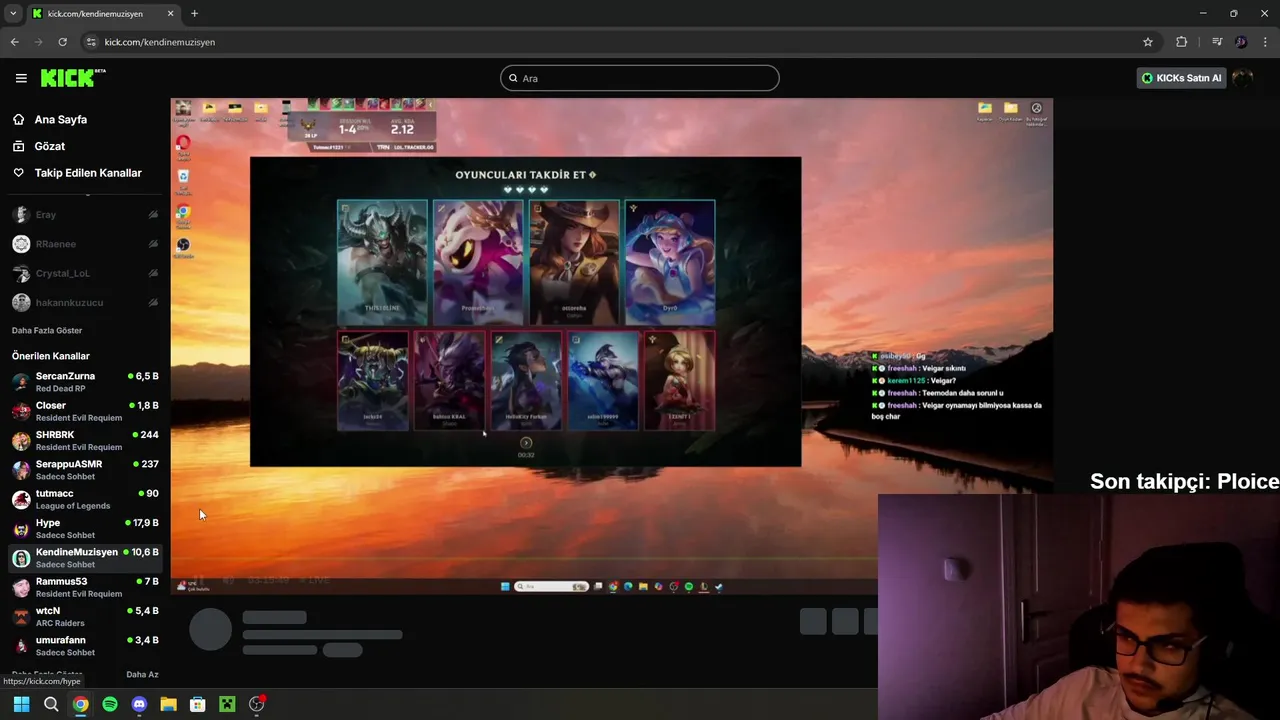Click the Windows Start button

(x=21, y=704)
